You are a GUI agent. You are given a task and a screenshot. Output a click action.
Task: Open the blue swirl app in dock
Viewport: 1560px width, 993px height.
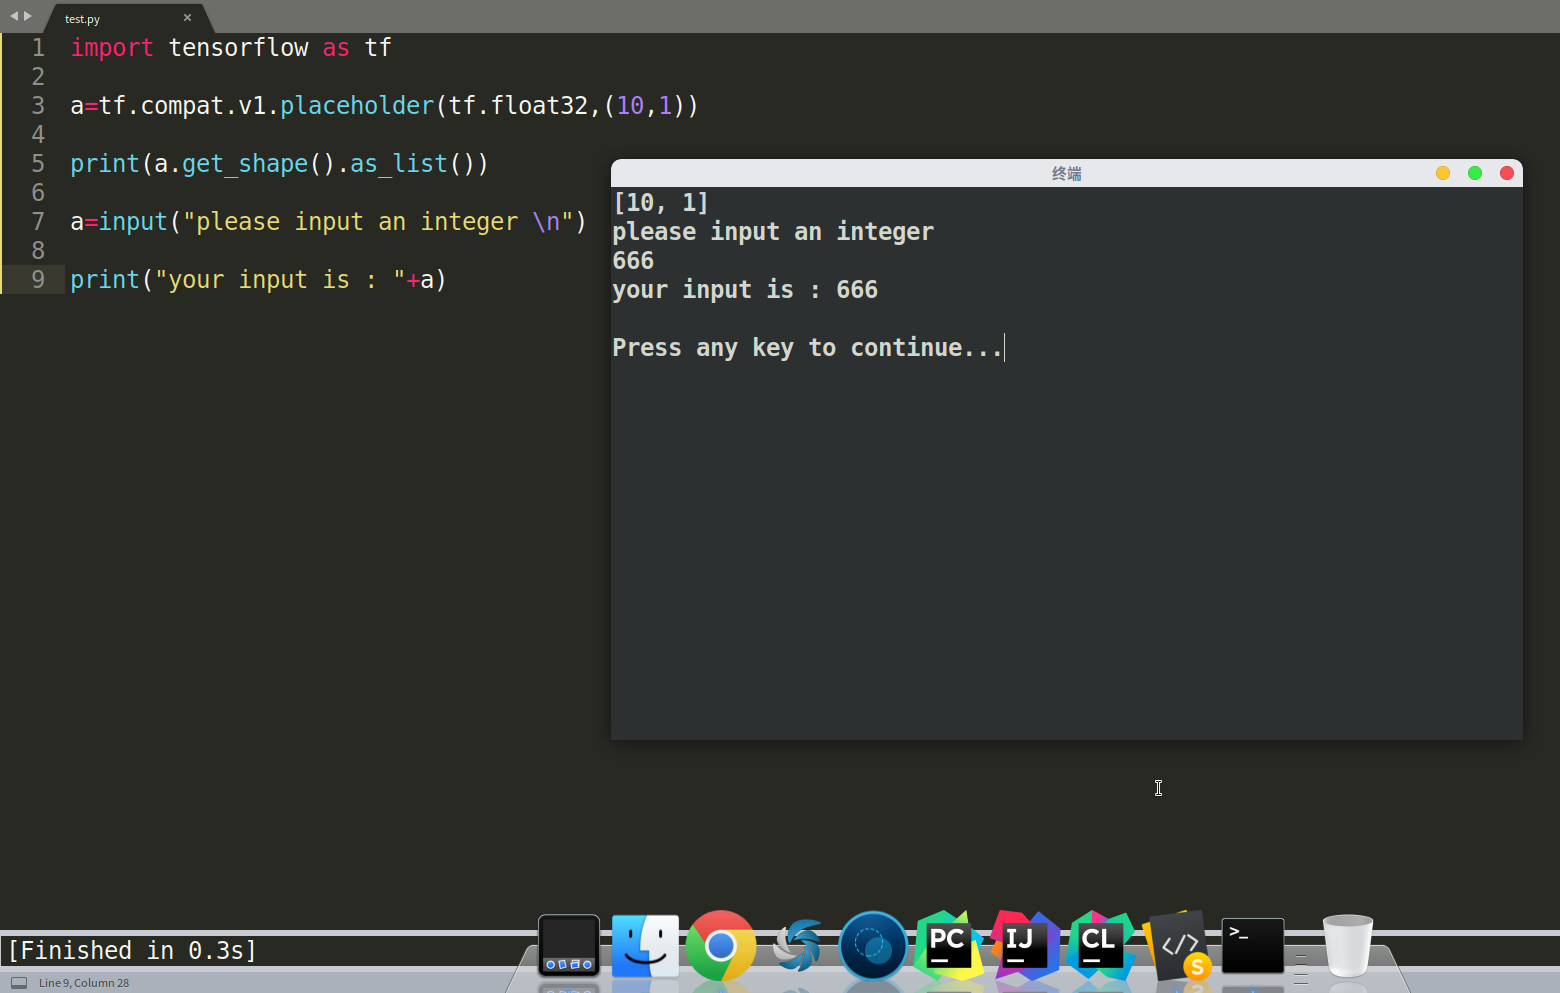coord(797,945)
